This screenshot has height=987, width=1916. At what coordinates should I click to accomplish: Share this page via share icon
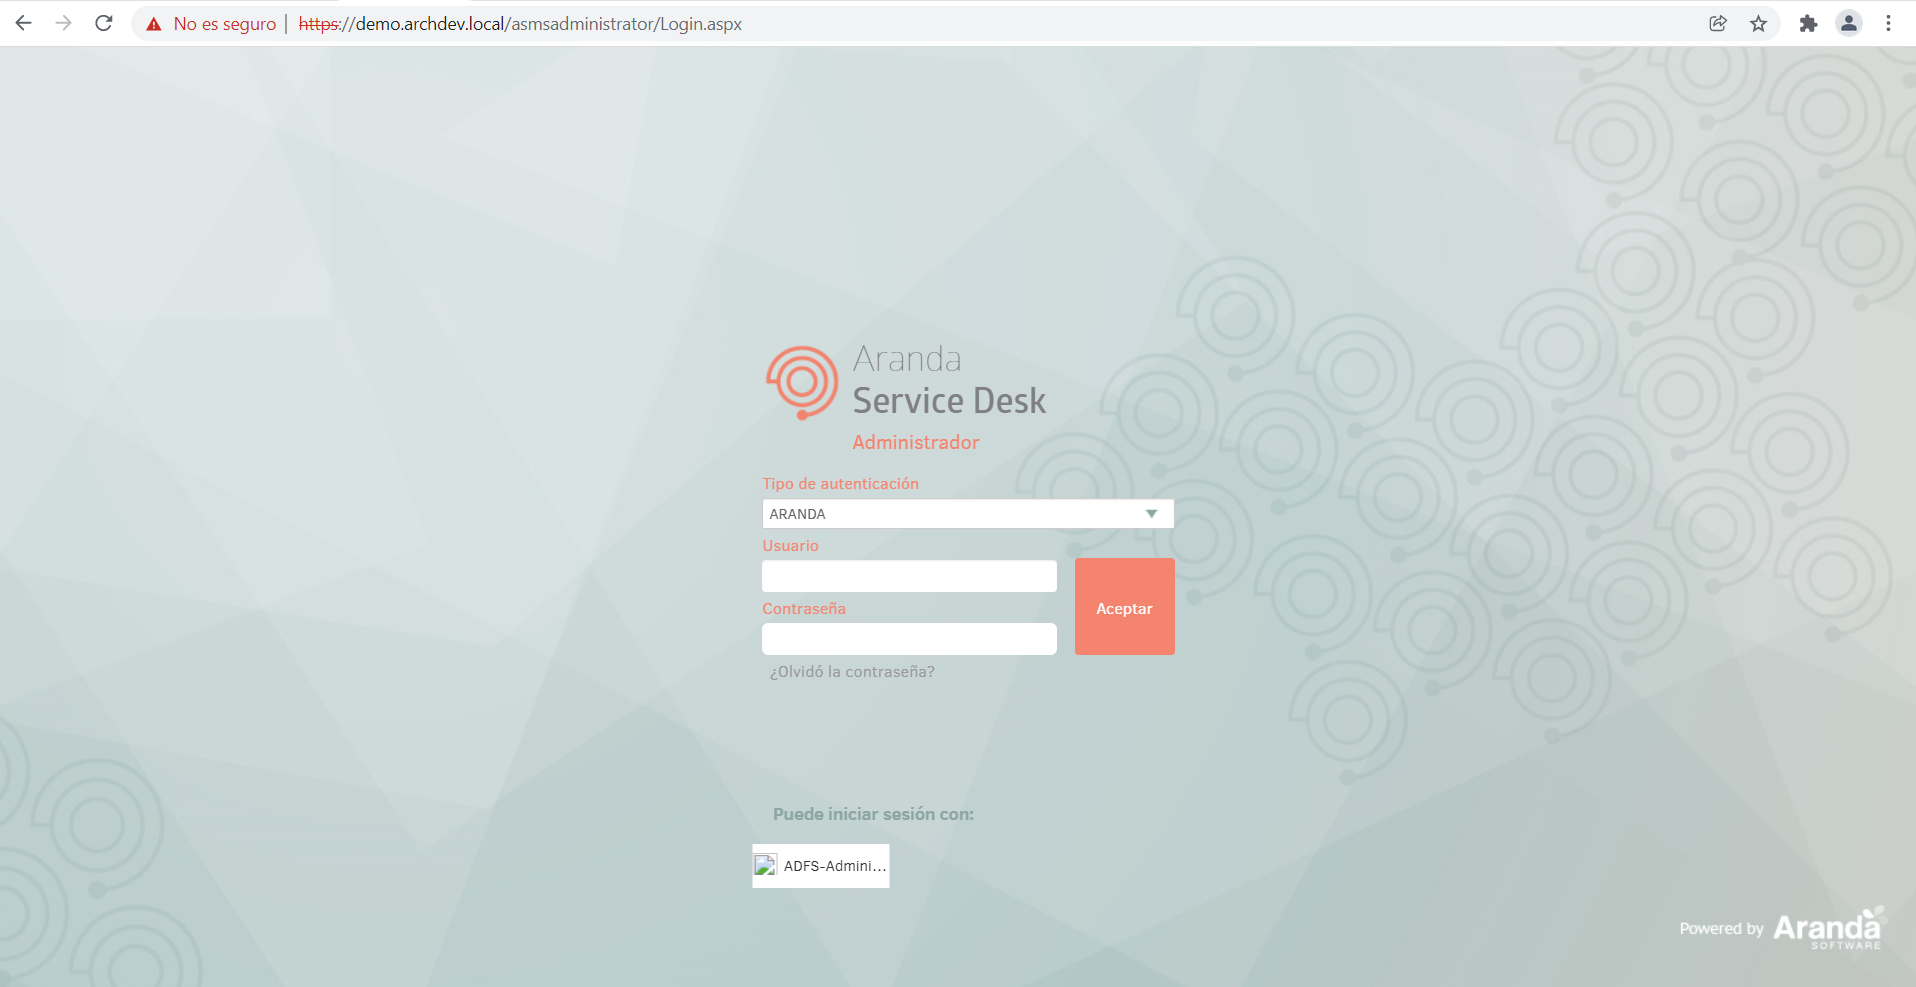[x=1718, y=24]
